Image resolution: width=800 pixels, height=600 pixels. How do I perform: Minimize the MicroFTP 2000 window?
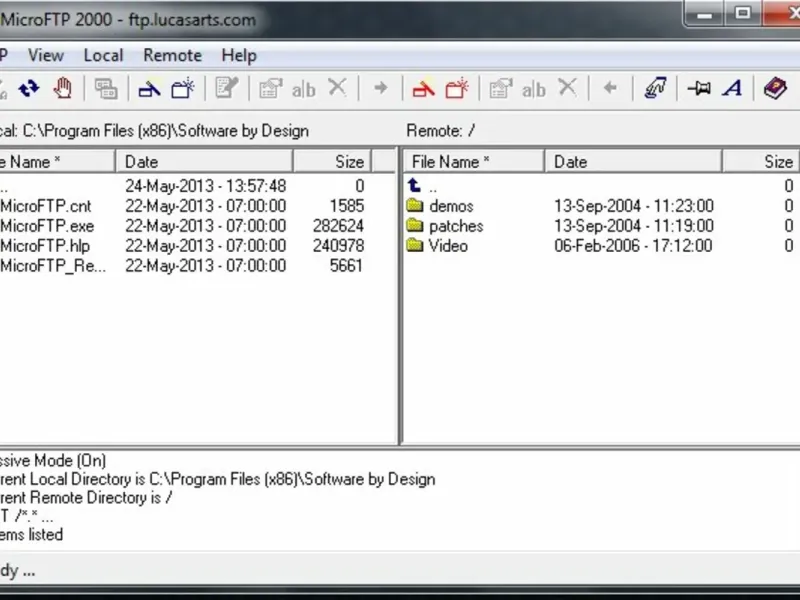click(704, 14)
